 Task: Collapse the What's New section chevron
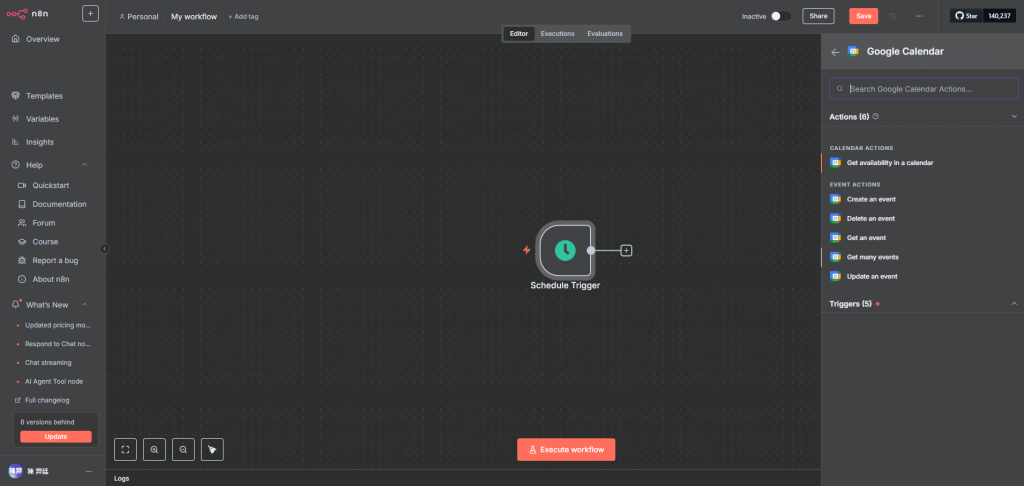(84, 305)
